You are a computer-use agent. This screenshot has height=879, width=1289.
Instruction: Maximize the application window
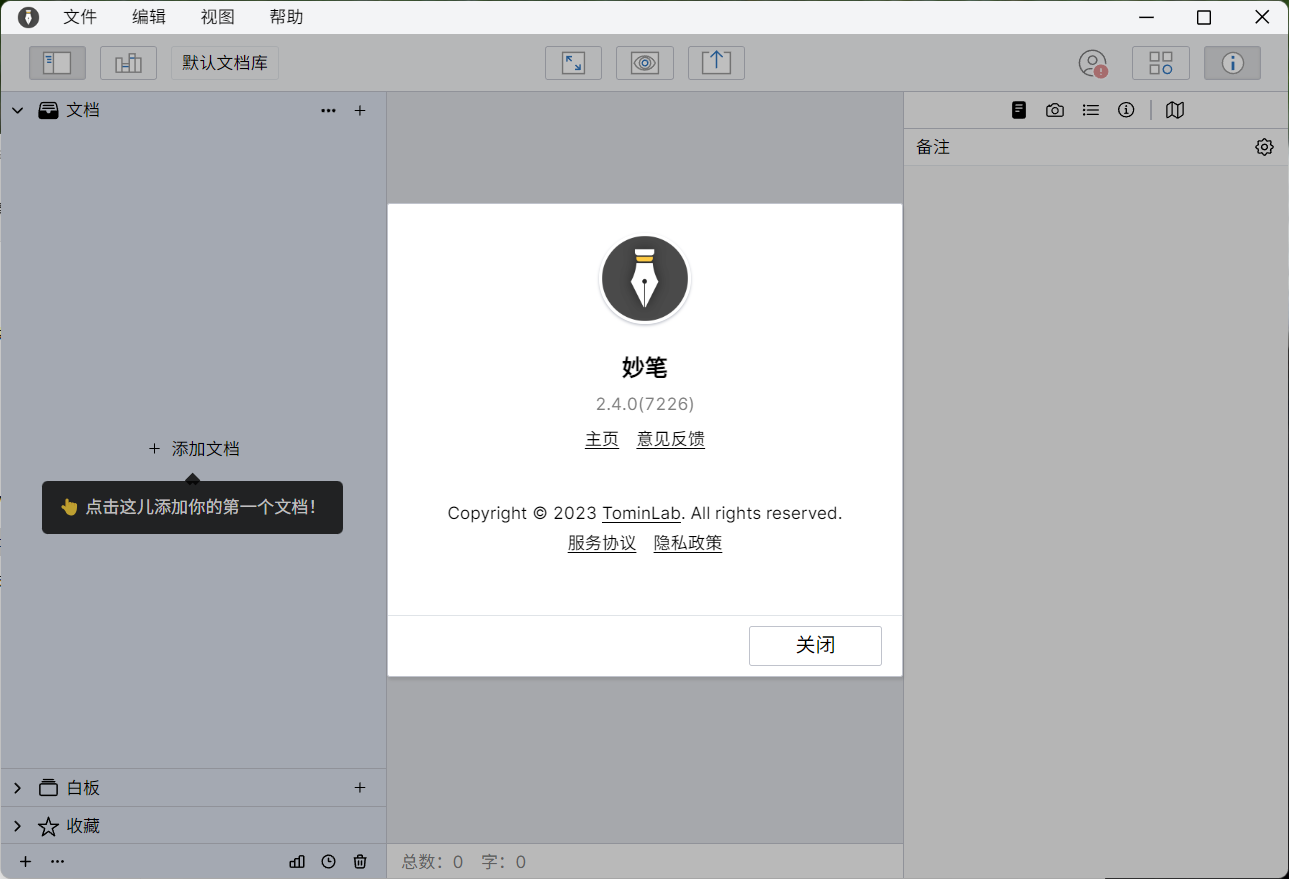(1204, 17)
